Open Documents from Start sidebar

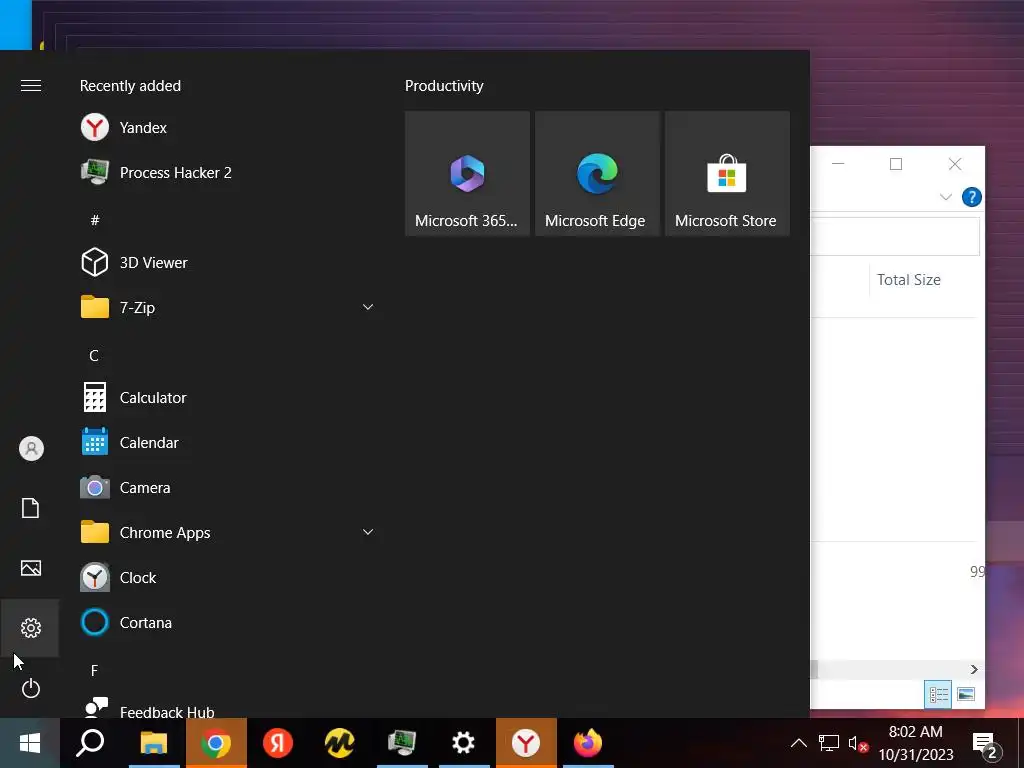pyautogui.click(x=31, y=508)
